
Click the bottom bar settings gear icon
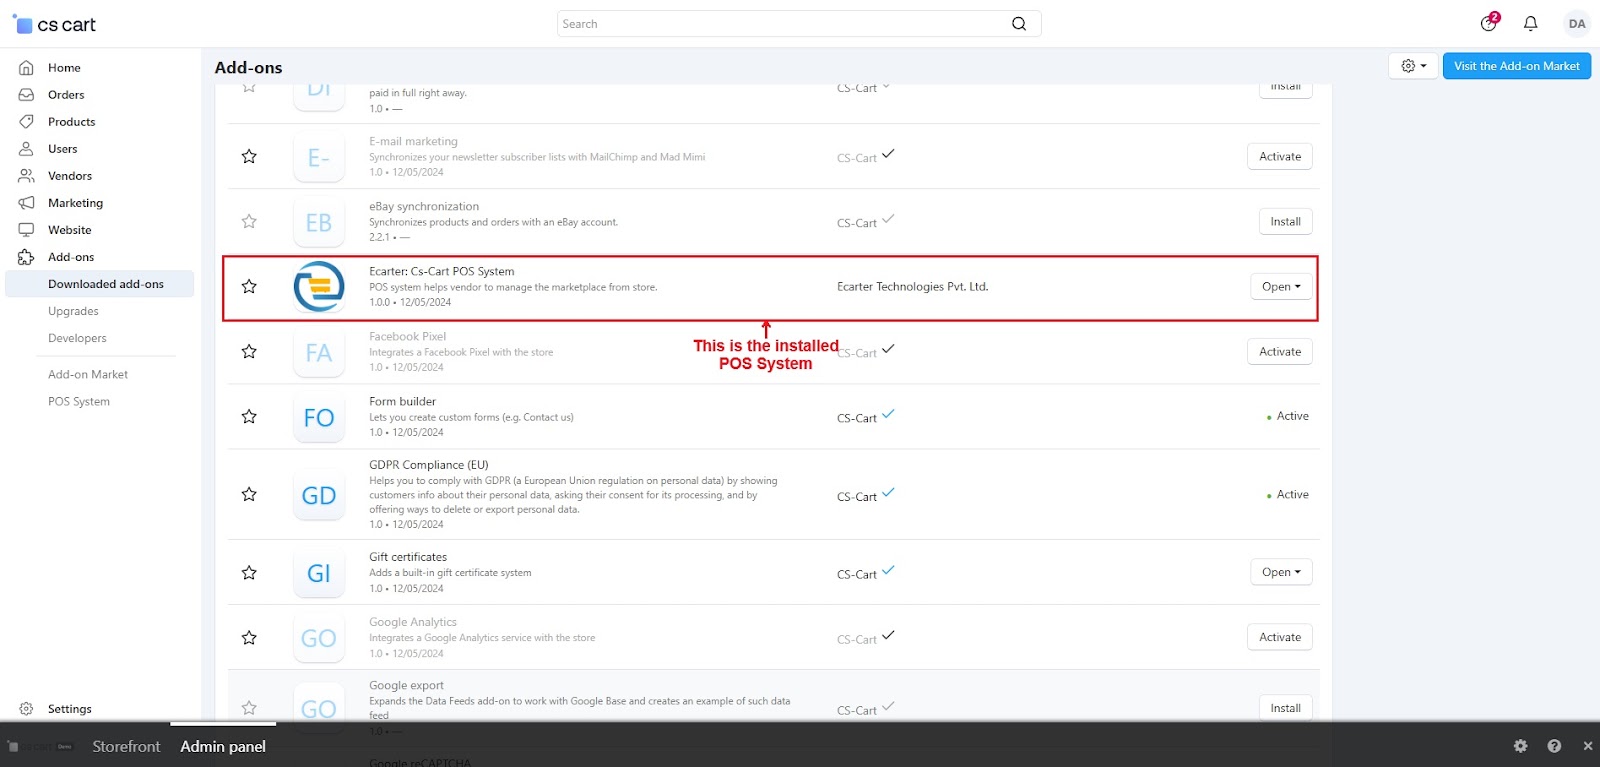1520,746
